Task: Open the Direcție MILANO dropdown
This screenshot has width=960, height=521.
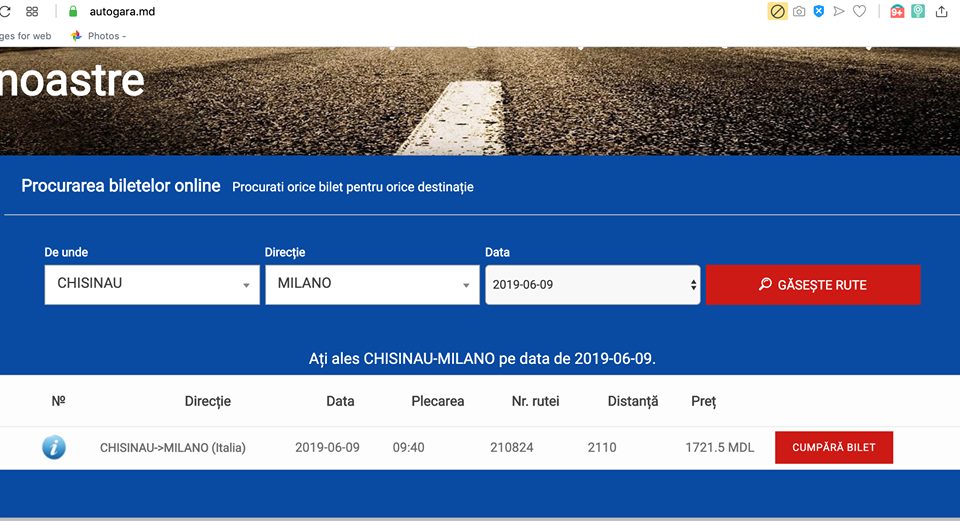Action: 372,285
